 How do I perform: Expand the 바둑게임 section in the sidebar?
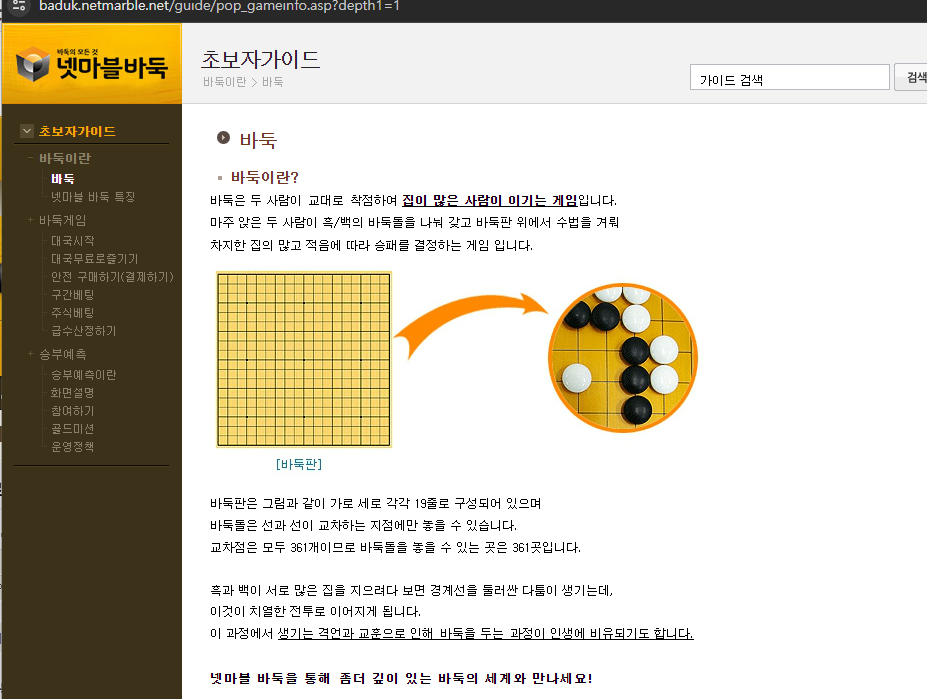[29, 220]
